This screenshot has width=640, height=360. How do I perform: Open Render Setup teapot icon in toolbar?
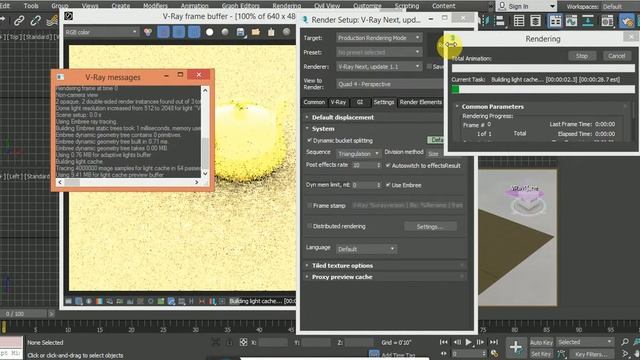pyautogui.click(x=627, y=20)
